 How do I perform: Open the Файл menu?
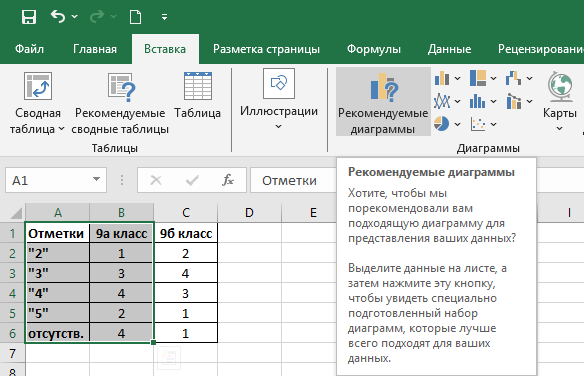pos(29,49)
